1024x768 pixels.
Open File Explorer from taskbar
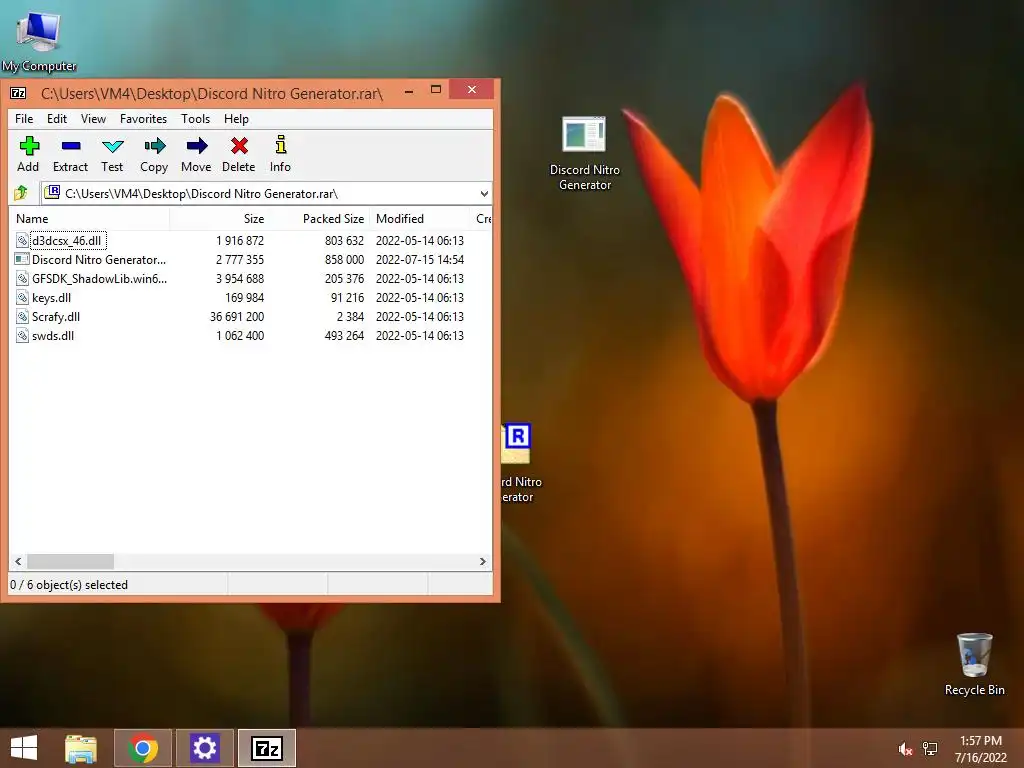[x=81, y=748]
